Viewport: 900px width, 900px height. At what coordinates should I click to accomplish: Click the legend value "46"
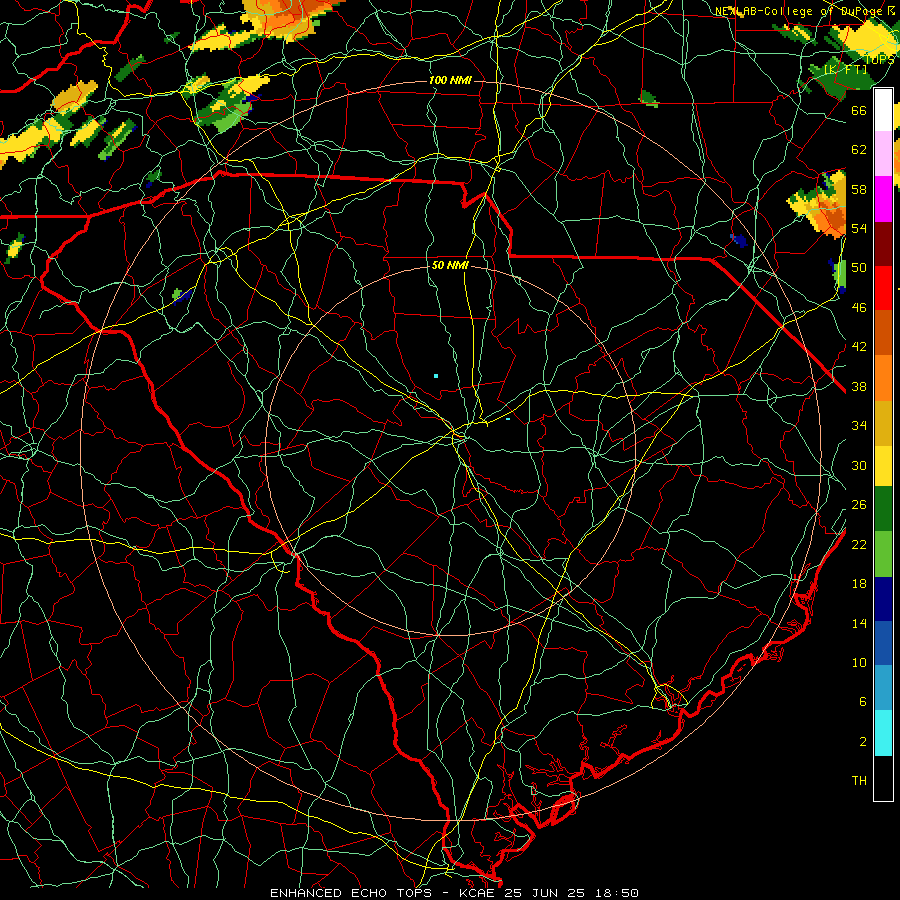pos(859,308)
